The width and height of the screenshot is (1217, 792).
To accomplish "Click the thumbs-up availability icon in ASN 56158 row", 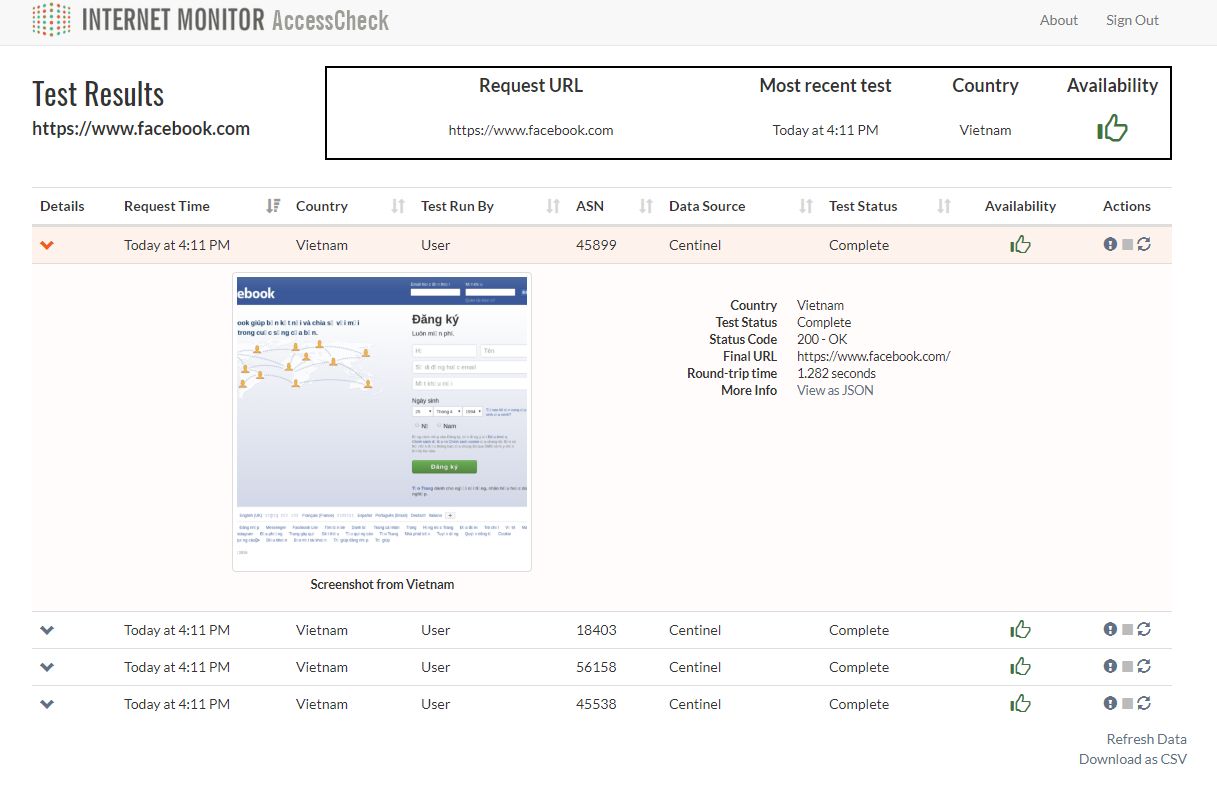I will pyautogui.click(x=1020, y=667).
